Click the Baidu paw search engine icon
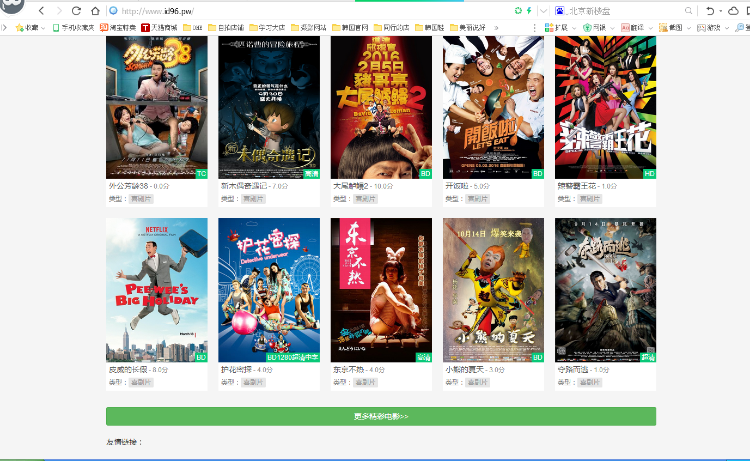Screen dimensions: 750x461 [x=559, y=11]
